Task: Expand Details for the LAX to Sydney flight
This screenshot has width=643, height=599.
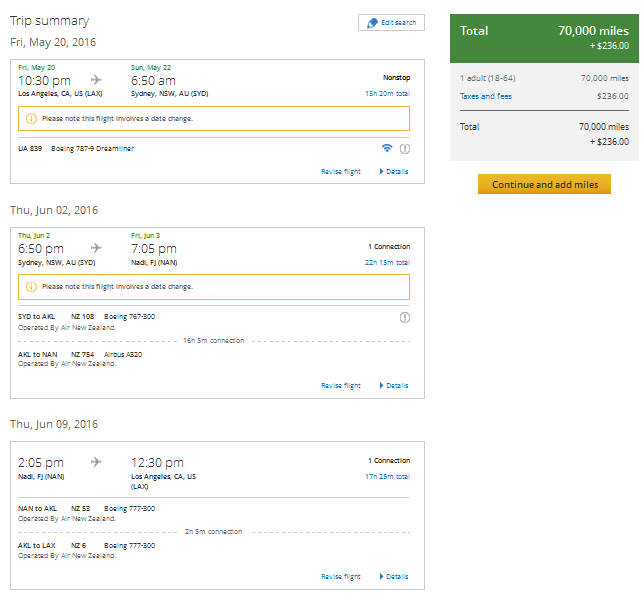Action: (x=394, y=171)
